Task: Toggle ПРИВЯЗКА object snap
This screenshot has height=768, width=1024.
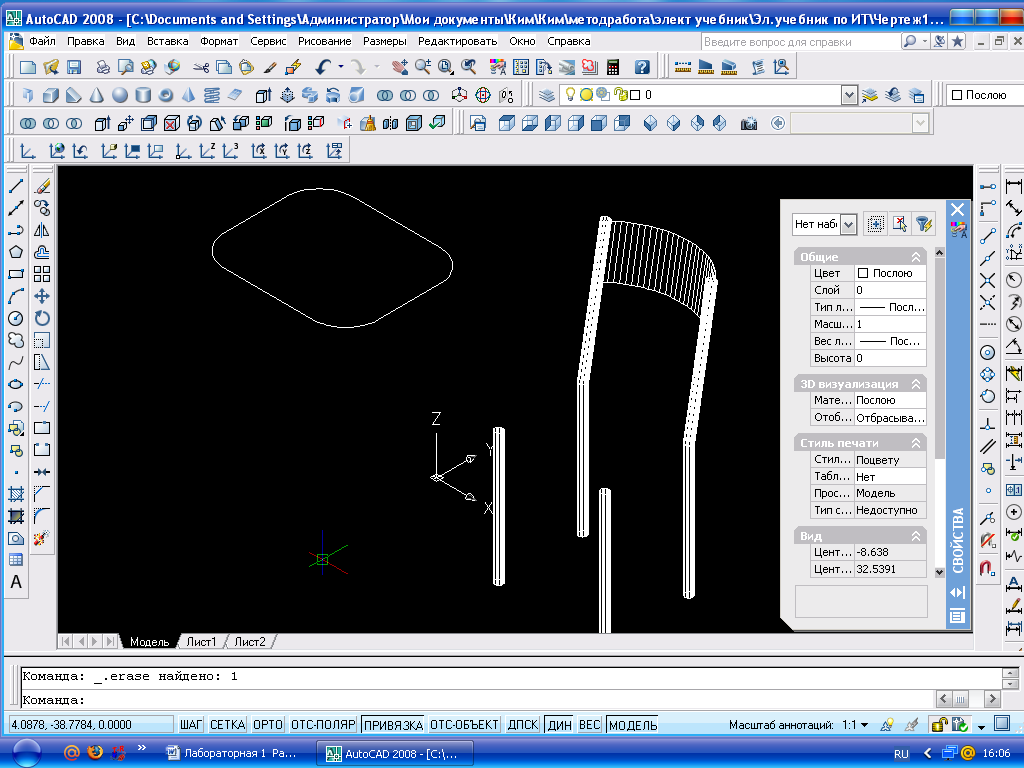Action: click(x=393, y=725)
